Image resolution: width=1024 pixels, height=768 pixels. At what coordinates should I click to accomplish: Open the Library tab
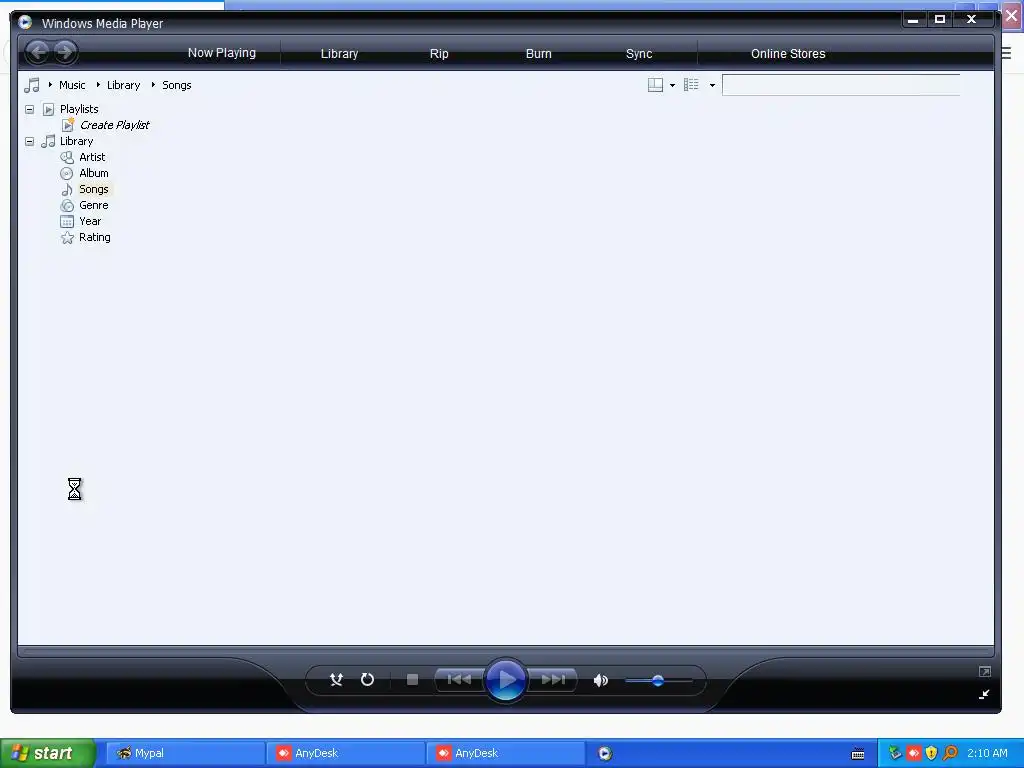click(339, 54)
